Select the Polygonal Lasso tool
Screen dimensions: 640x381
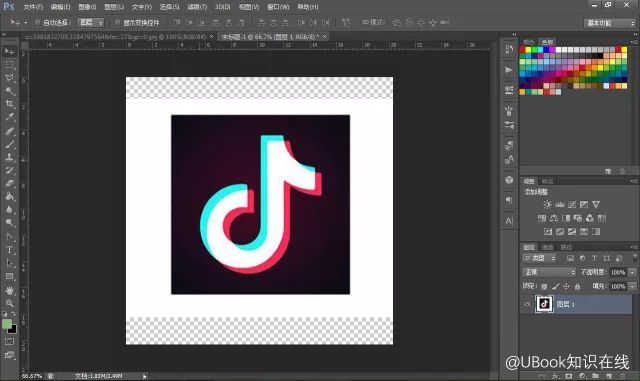tap(9, 78)
